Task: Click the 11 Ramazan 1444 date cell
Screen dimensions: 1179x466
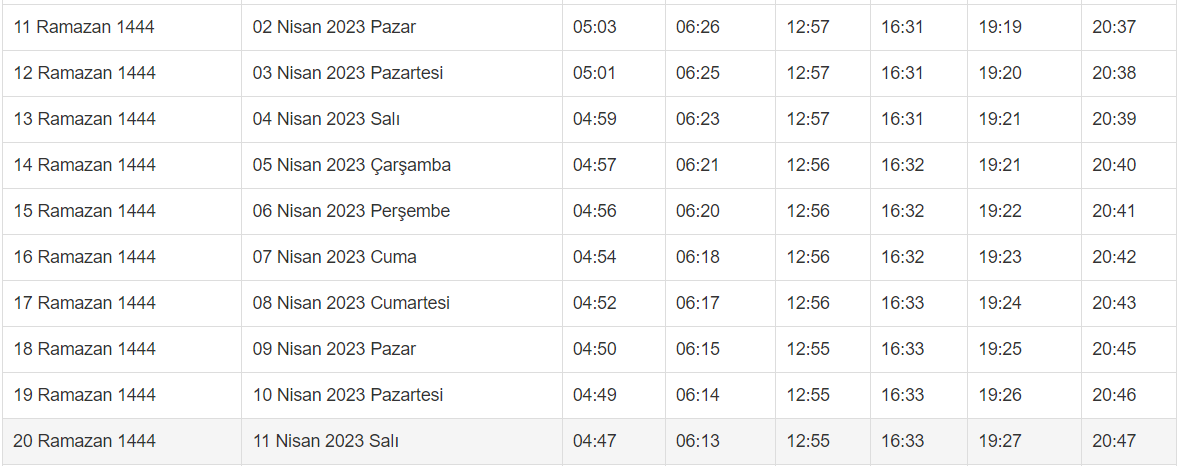Action: 84,27
